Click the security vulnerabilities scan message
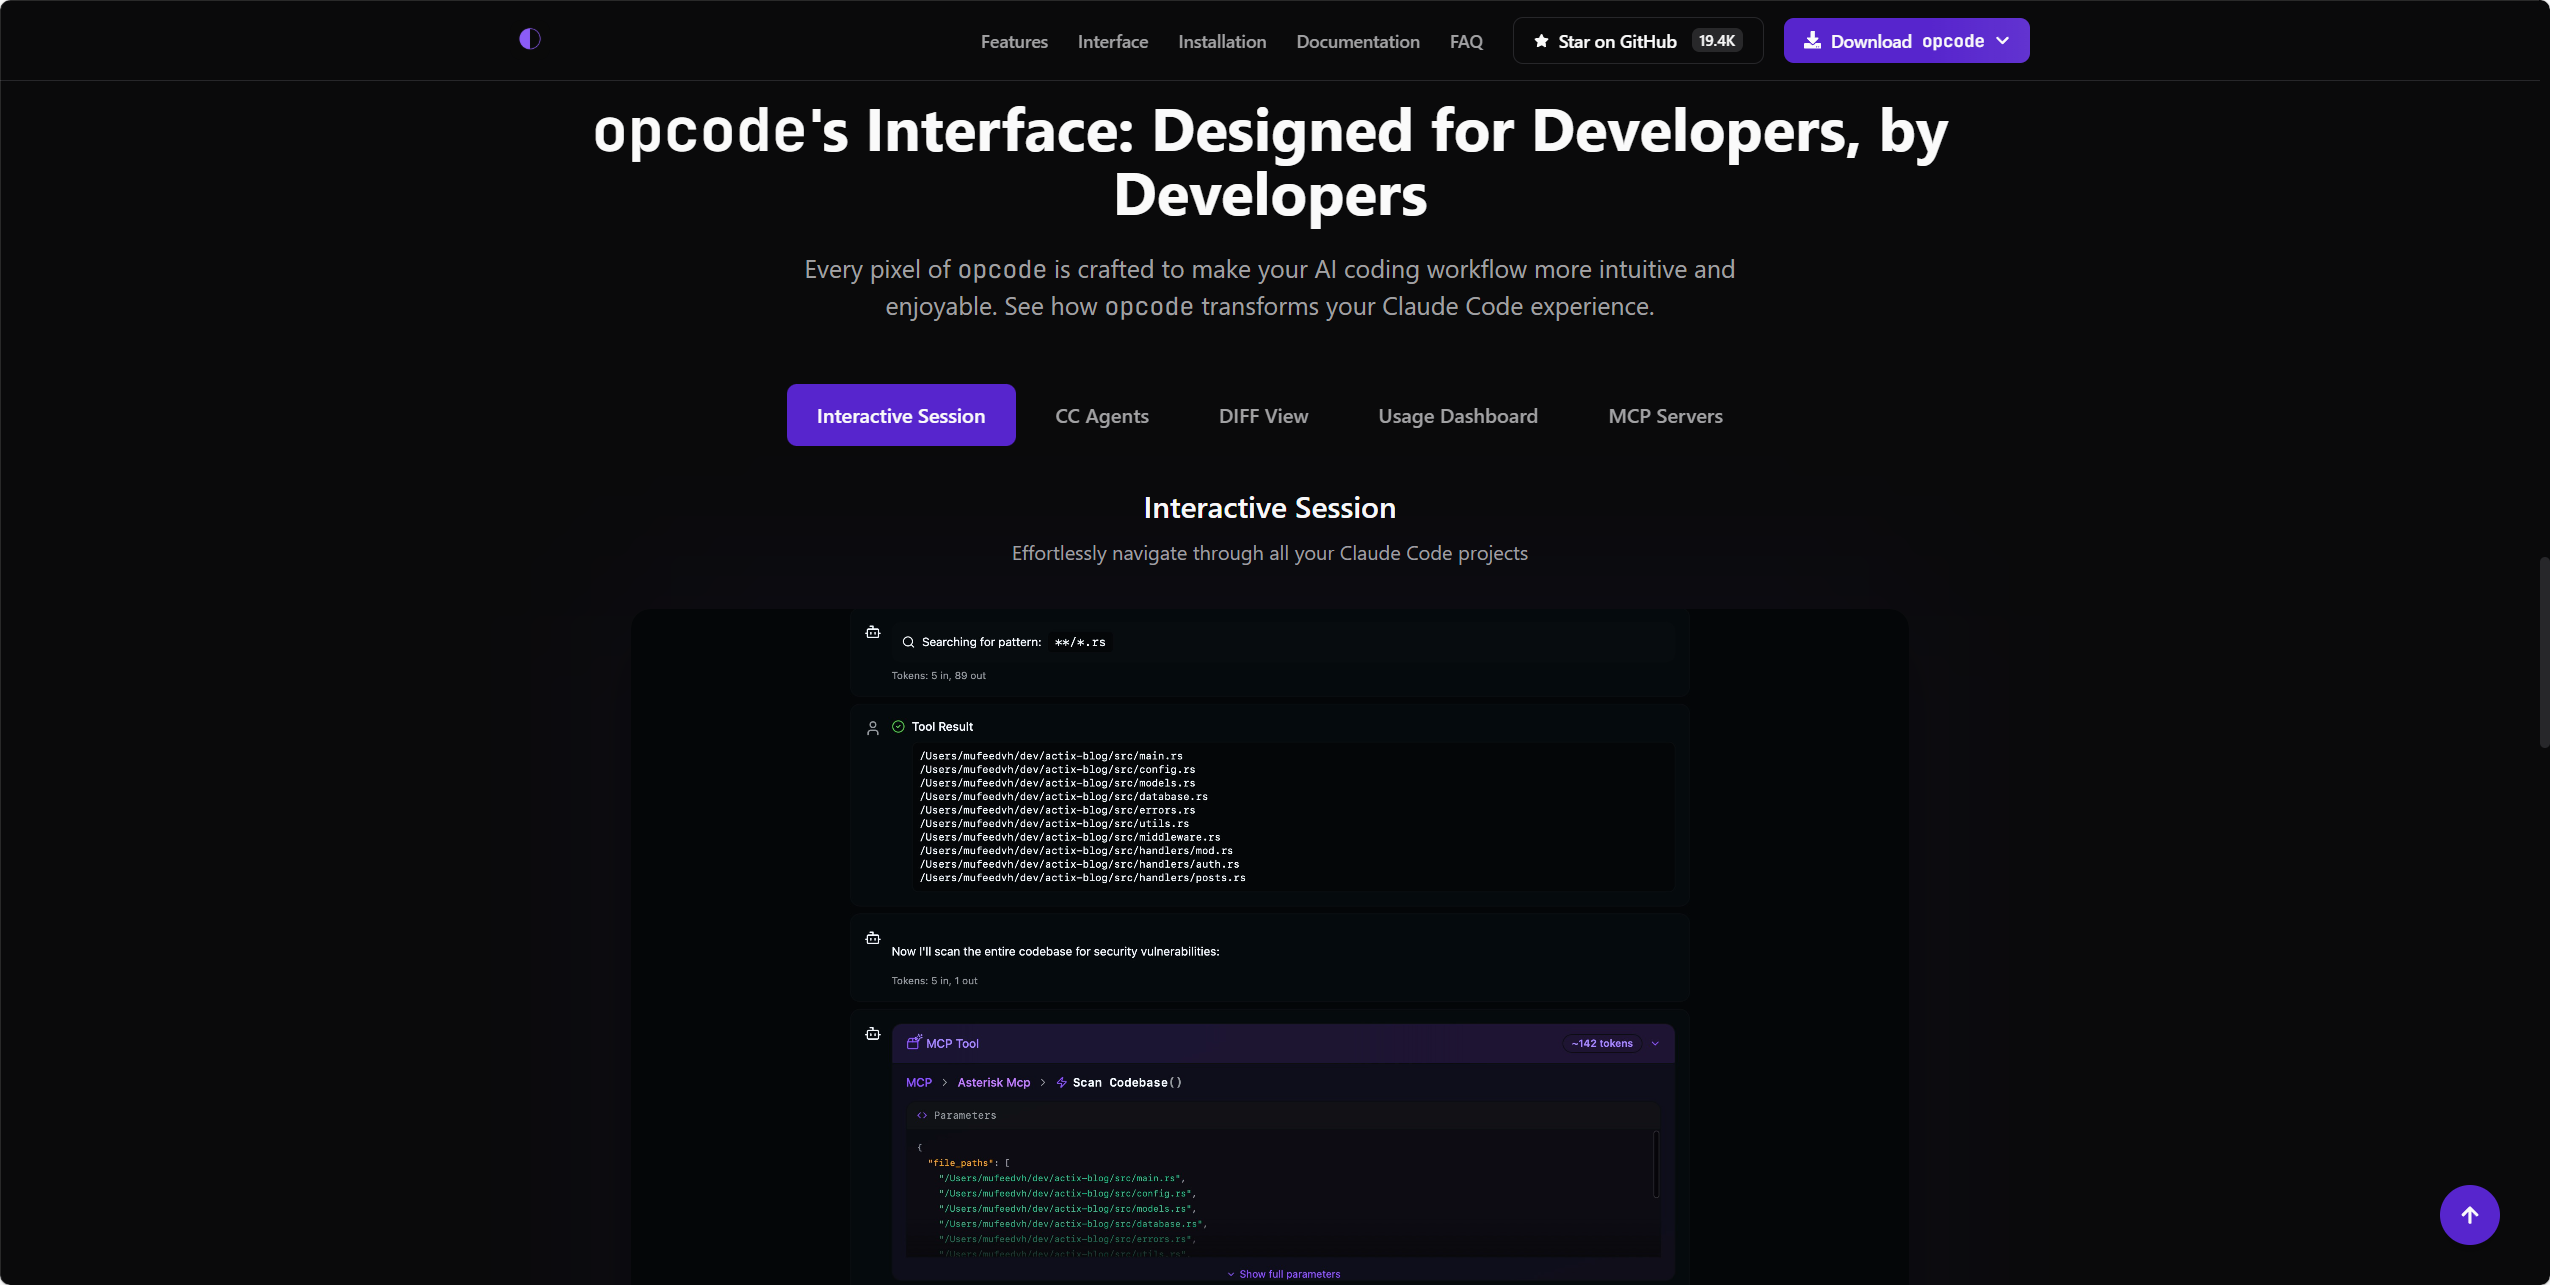 (x=1055, y=951)
